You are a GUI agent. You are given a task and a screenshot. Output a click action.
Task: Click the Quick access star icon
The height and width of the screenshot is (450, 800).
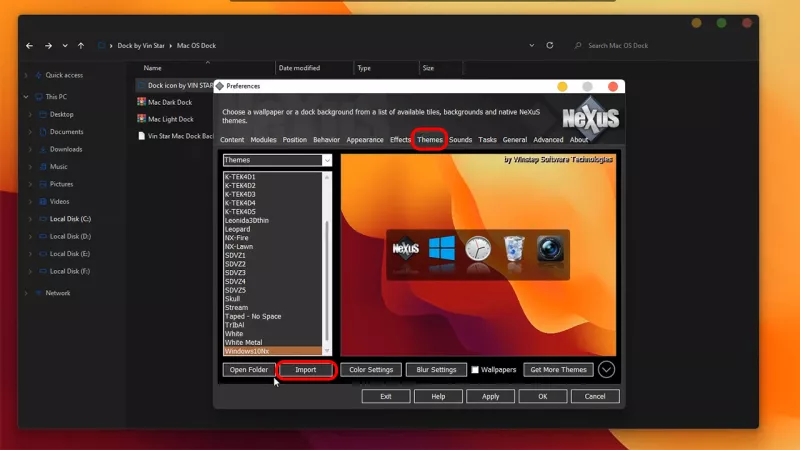pos(39,75)
